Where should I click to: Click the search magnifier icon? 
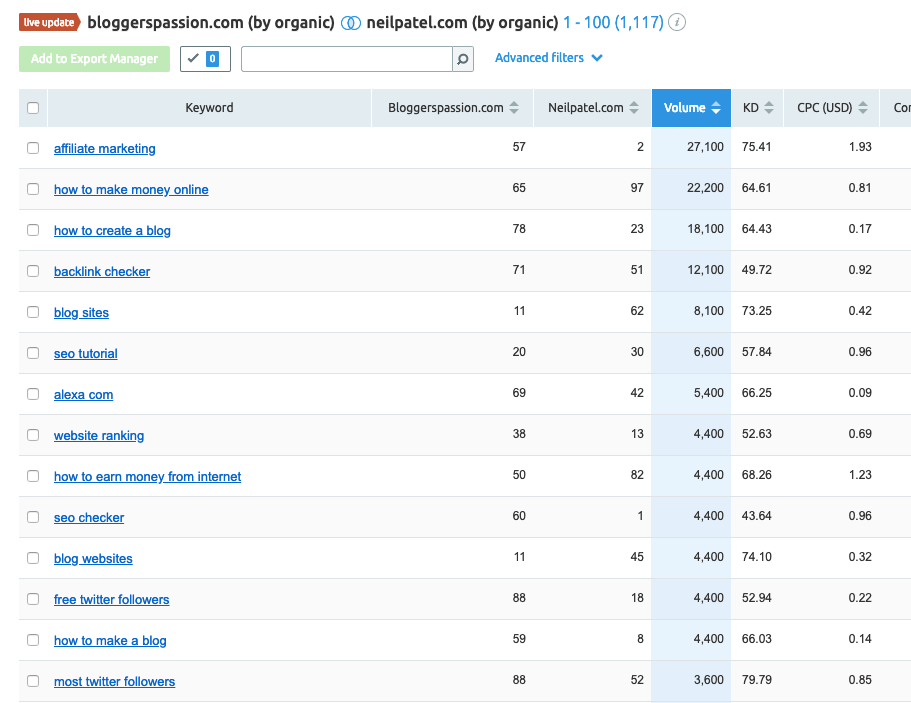(x=463, y=59)
